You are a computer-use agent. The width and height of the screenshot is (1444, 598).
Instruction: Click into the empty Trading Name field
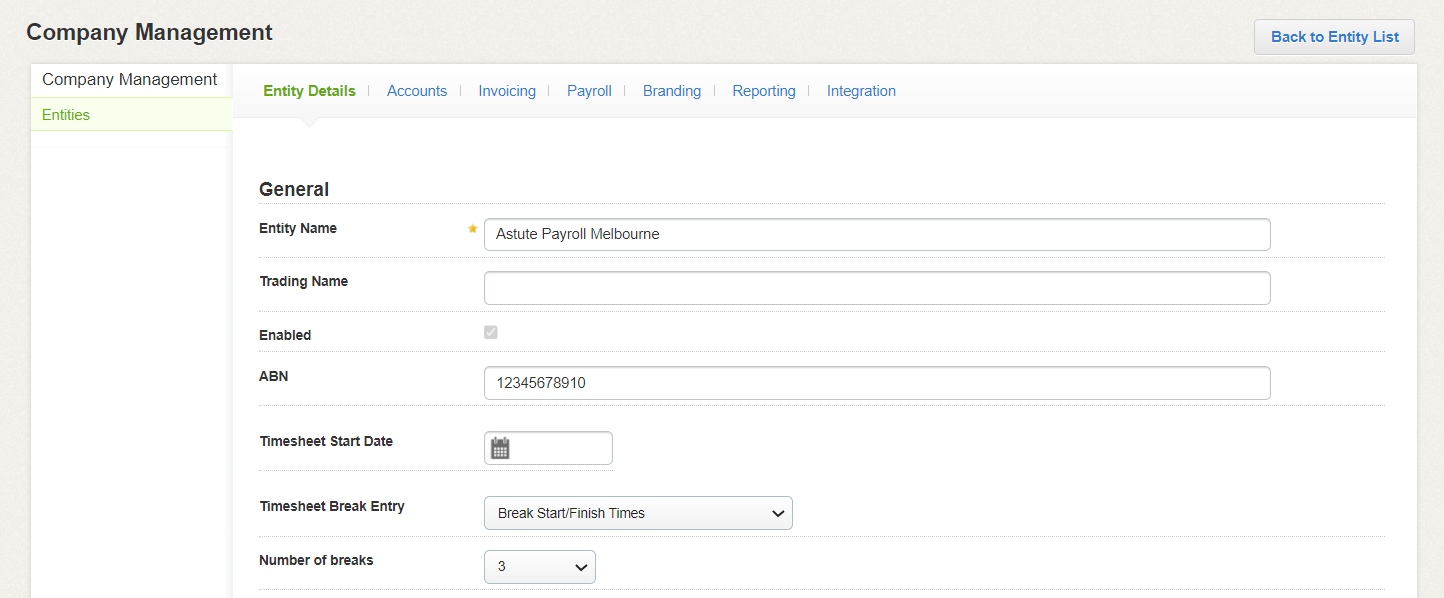[x=877, y=288]
